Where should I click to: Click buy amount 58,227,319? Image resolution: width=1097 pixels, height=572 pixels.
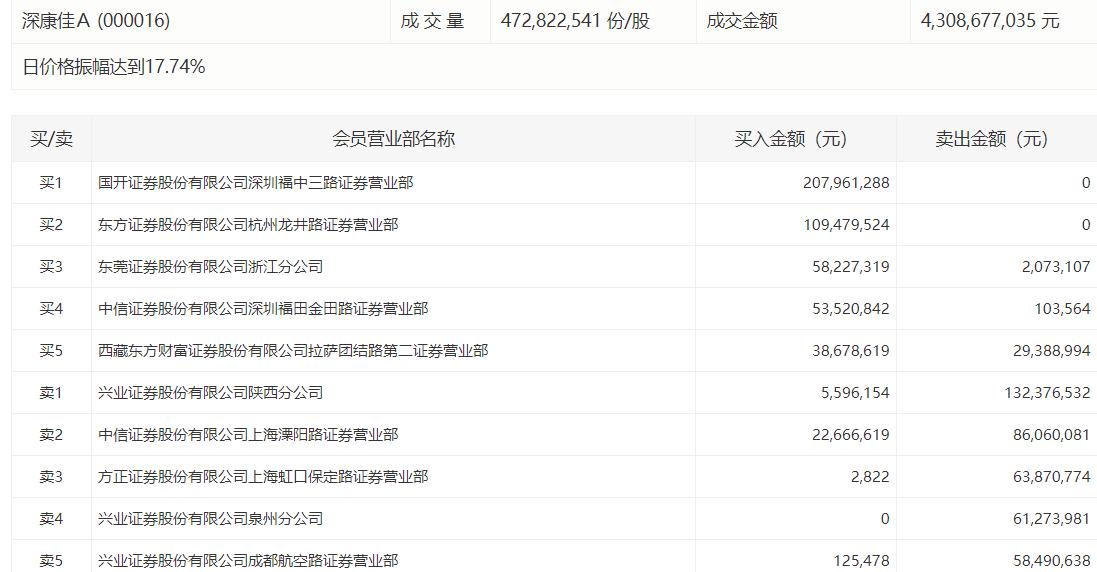point(851,267)
